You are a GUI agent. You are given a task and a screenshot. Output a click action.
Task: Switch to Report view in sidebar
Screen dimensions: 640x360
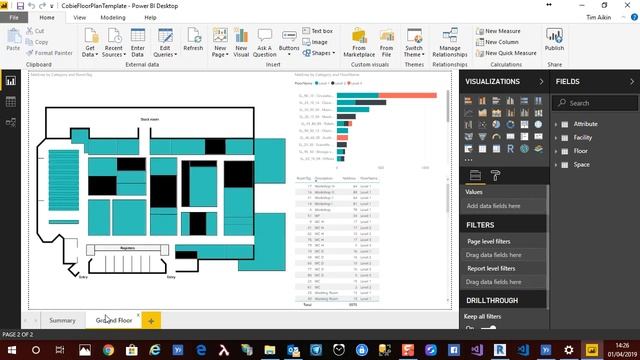[x=11, y=81]
